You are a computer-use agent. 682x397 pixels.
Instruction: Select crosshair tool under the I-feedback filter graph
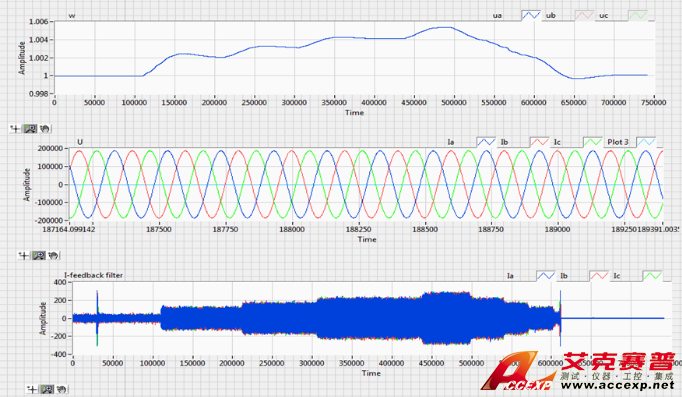coord(32,390)
